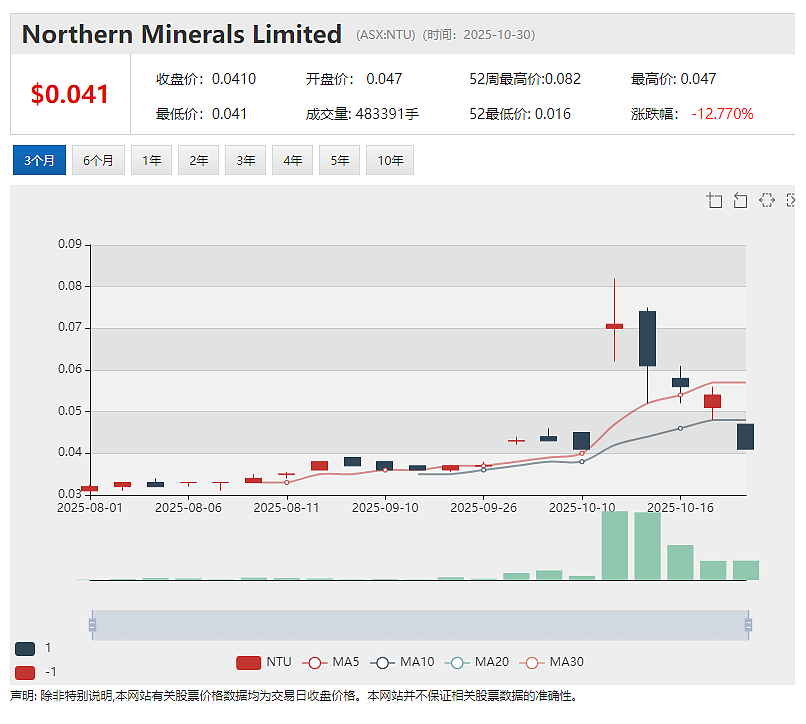Click the partly visible rightmost chart toolbox icon

791,200
